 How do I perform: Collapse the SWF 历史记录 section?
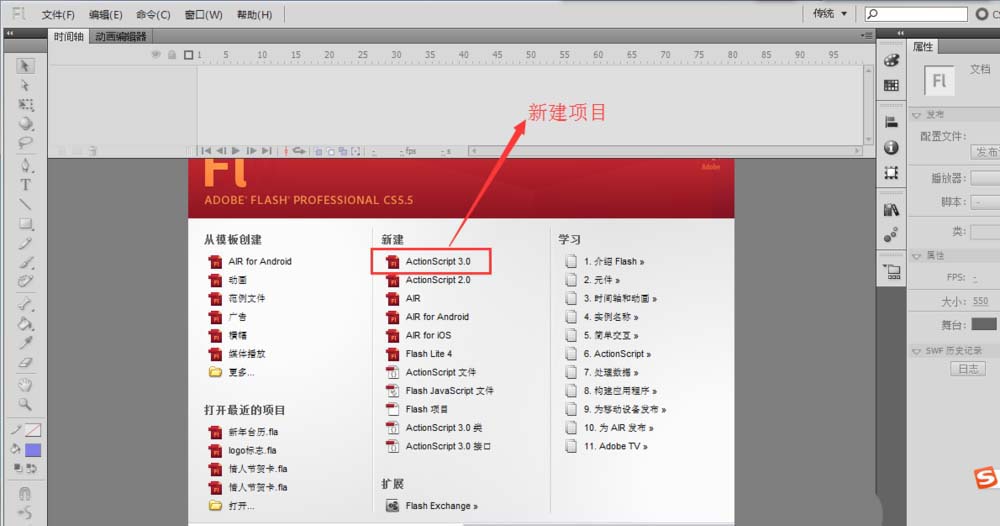(x=916, y=351)
